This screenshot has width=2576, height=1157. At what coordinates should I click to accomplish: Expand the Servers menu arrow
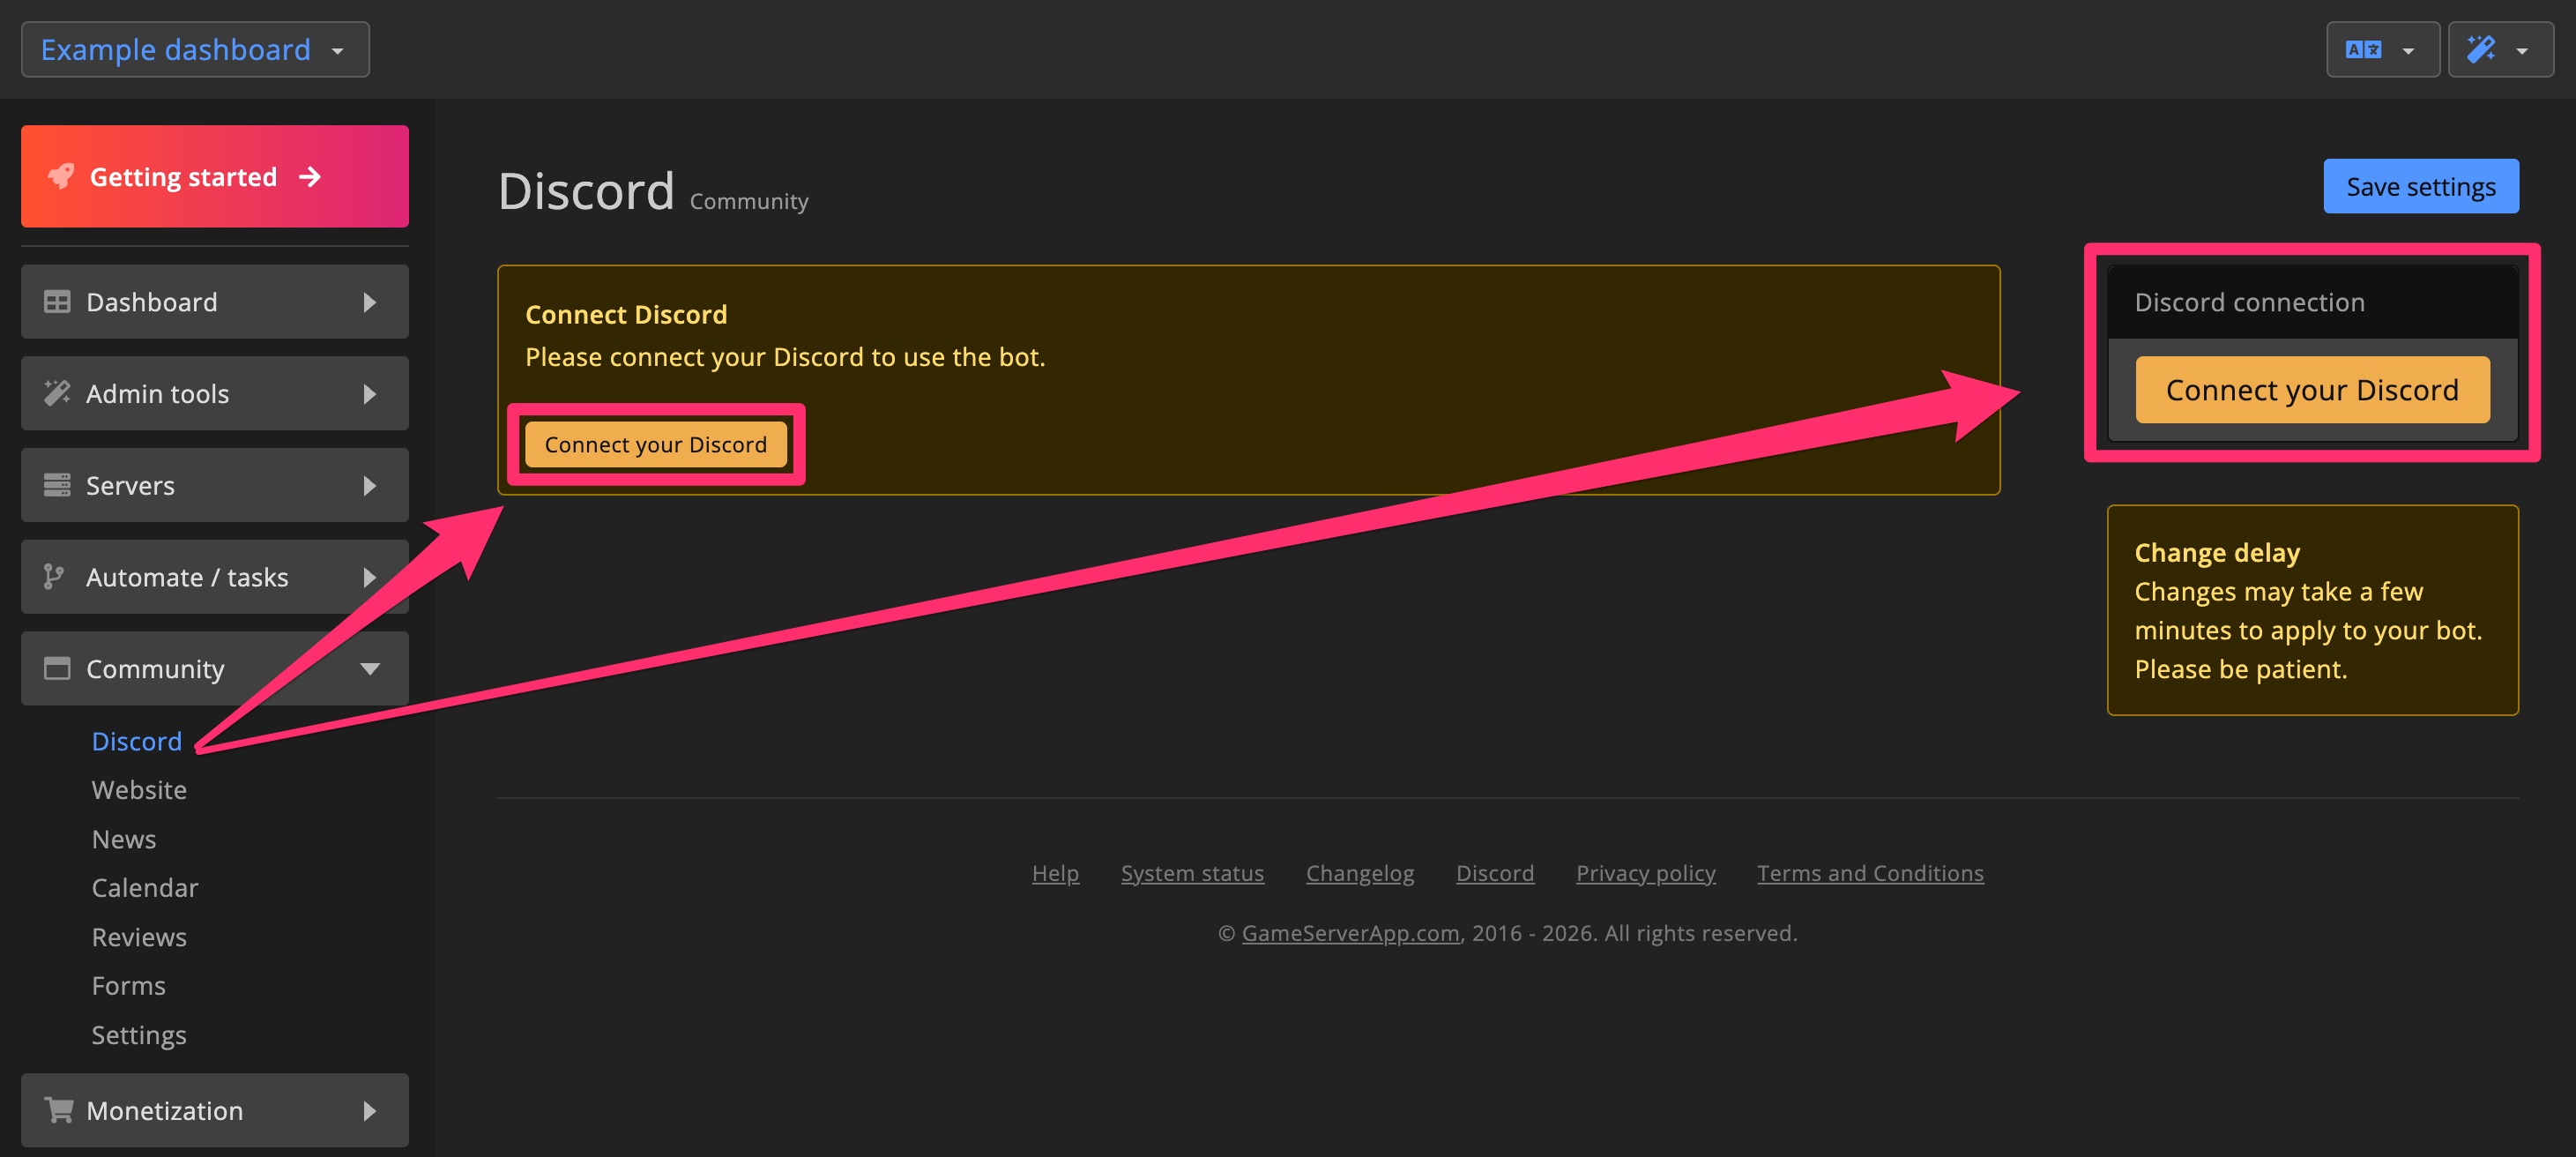pyautogui.click(x=370, y=485)
